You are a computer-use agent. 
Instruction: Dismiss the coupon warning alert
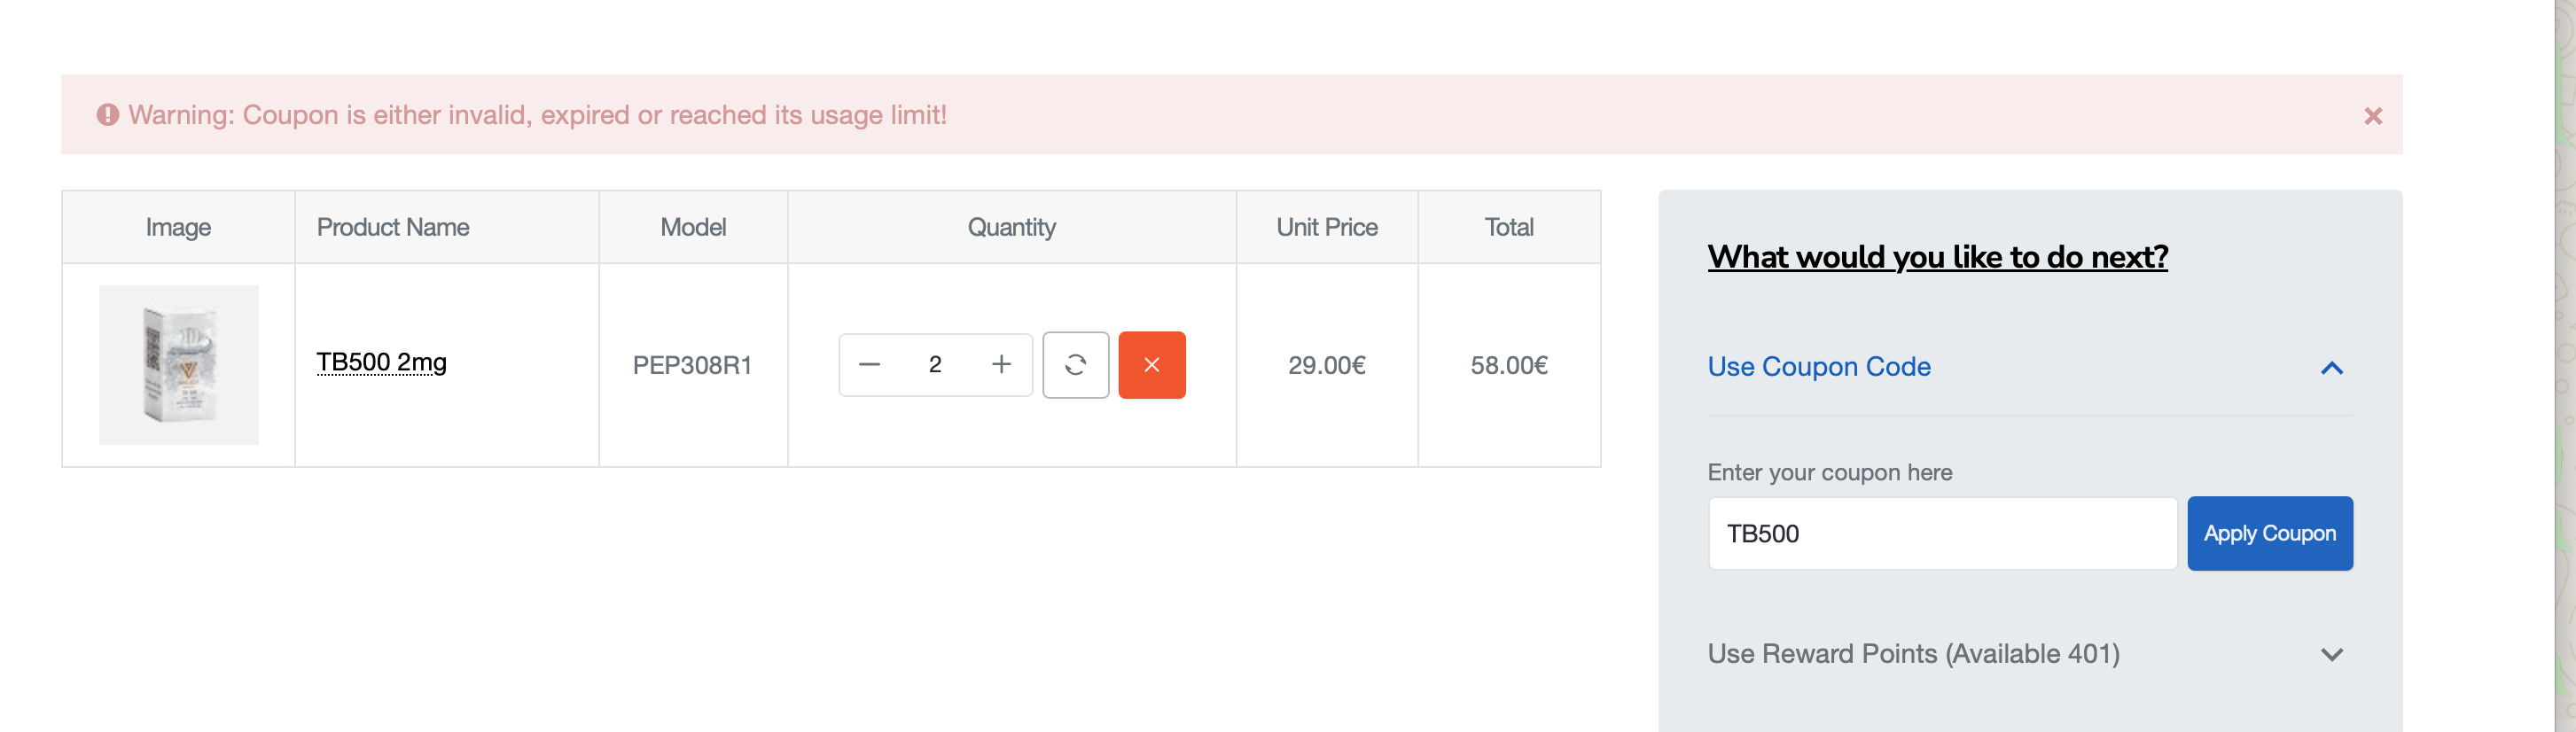[x=2372, y=116]
